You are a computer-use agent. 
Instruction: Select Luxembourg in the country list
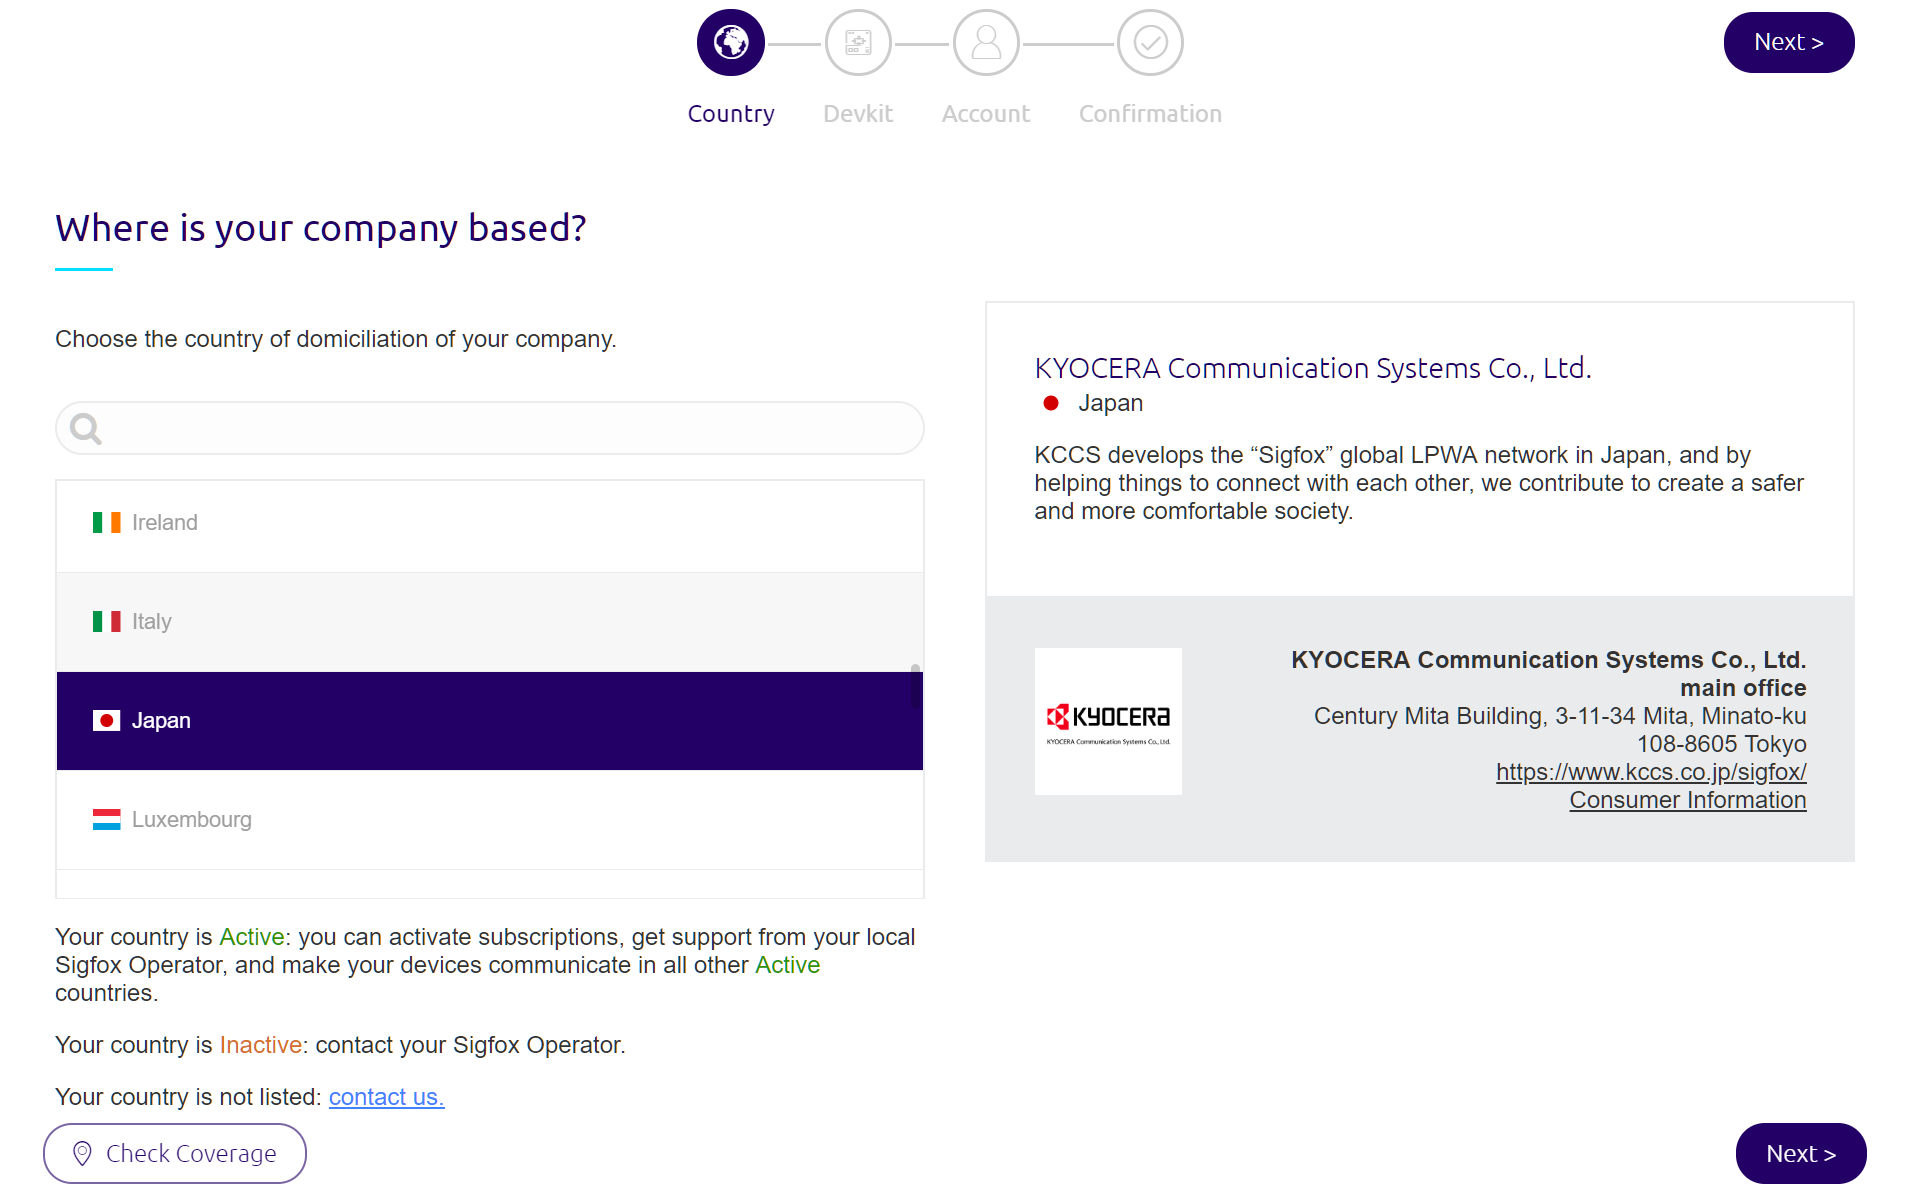489,820
